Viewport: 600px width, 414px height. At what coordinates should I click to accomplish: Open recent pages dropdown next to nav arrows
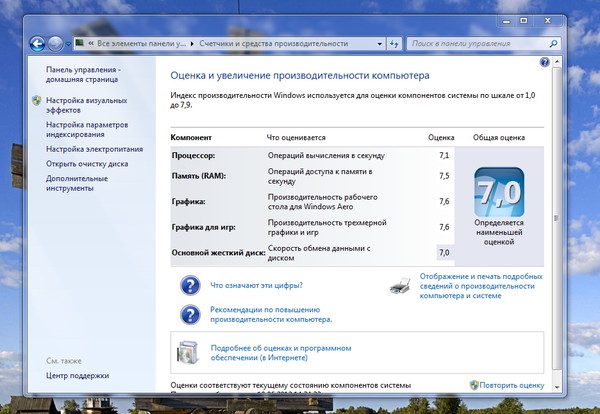(x=68, y=44)
